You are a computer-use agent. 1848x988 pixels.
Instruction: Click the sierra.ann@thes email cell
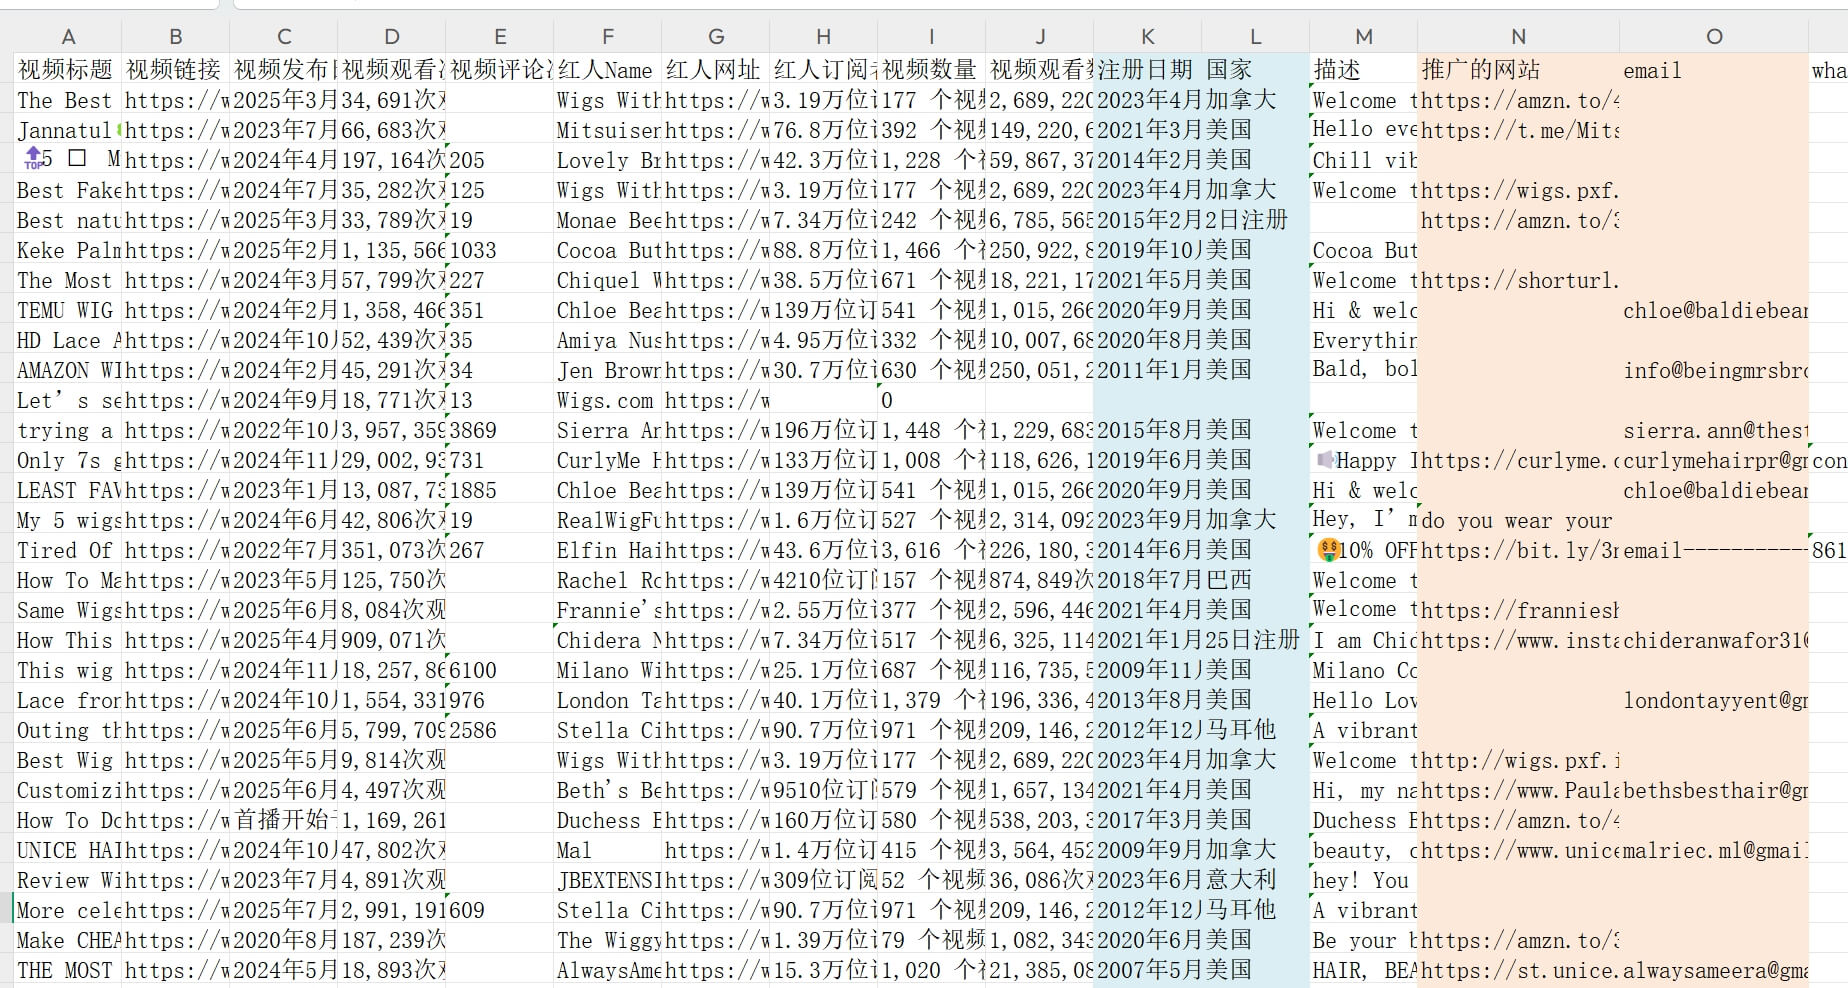[1714, 430]
